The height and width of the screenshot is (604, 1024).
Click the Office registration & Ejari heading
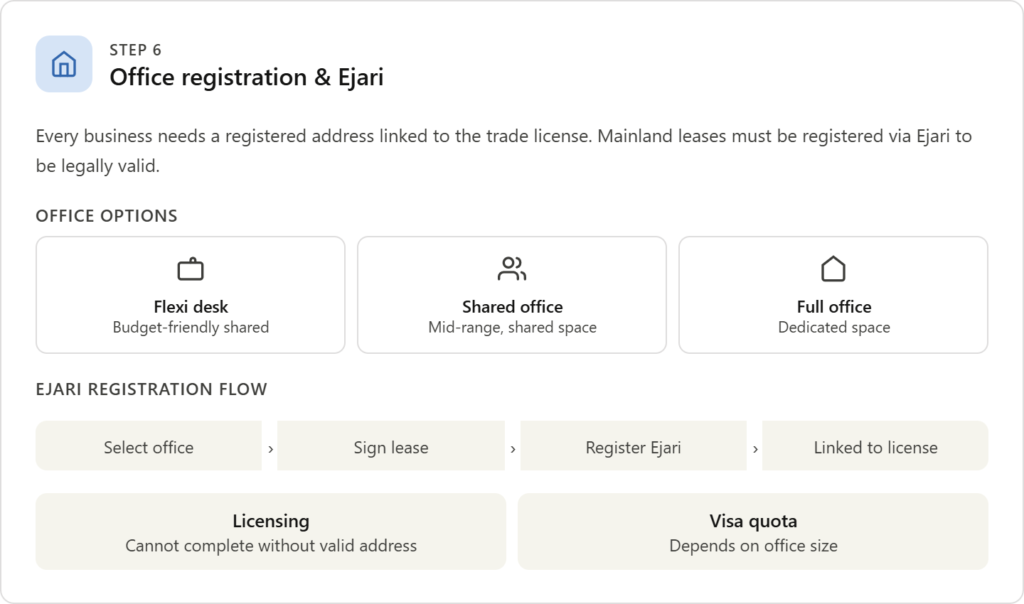click(246, 77)
